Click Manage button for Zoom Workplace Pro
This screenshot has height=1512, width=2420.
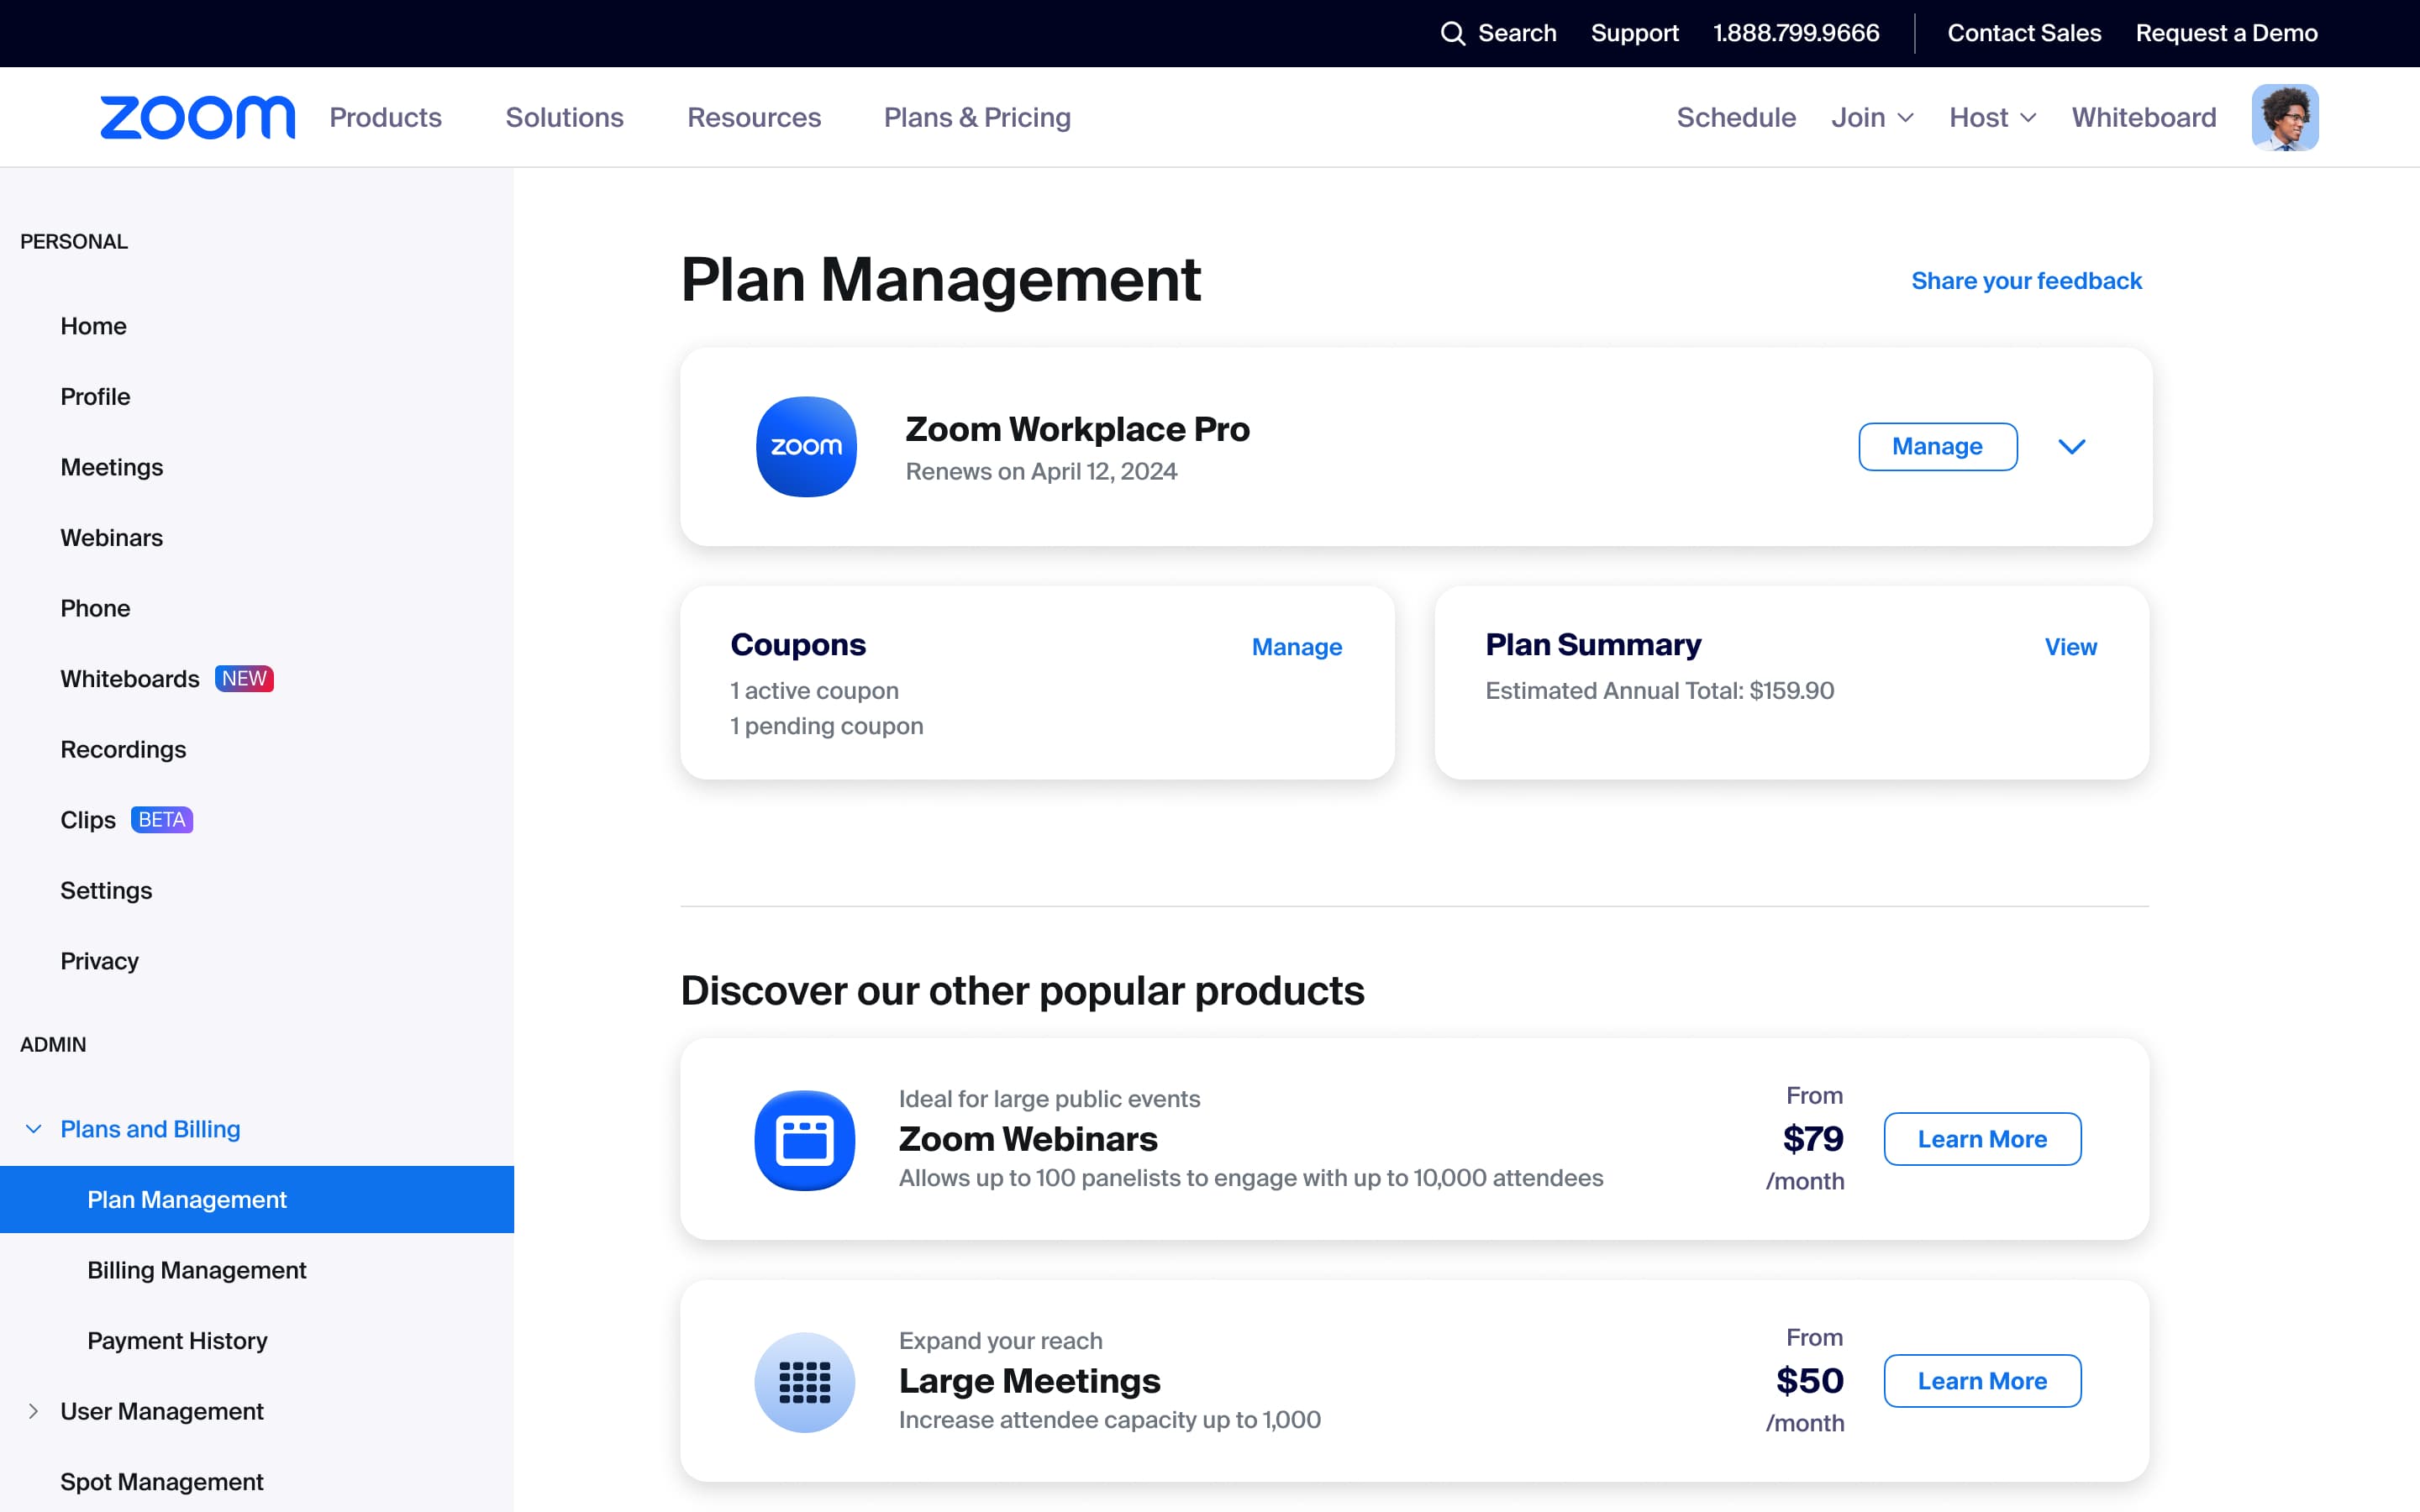coord(1937,446)
